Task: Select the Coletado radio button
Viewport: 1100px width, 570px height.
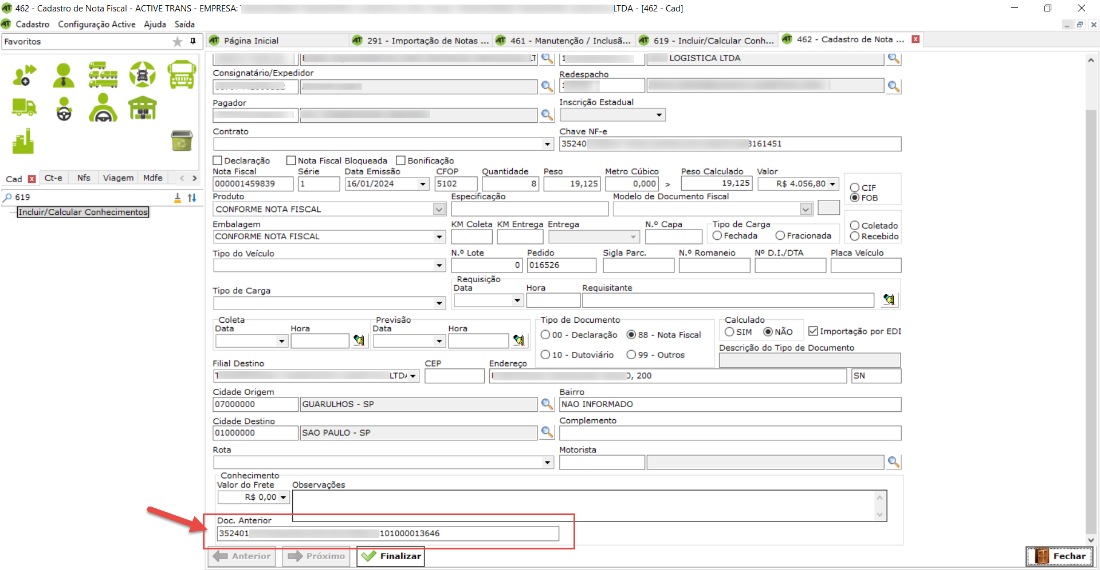Action: 854,226
